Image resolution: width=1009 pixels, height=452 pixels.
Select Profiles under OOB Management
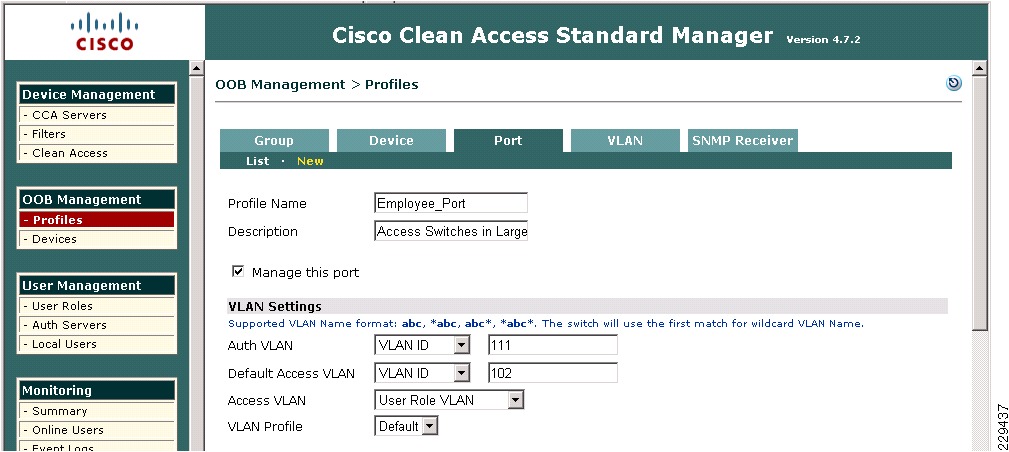pos(97,220)
